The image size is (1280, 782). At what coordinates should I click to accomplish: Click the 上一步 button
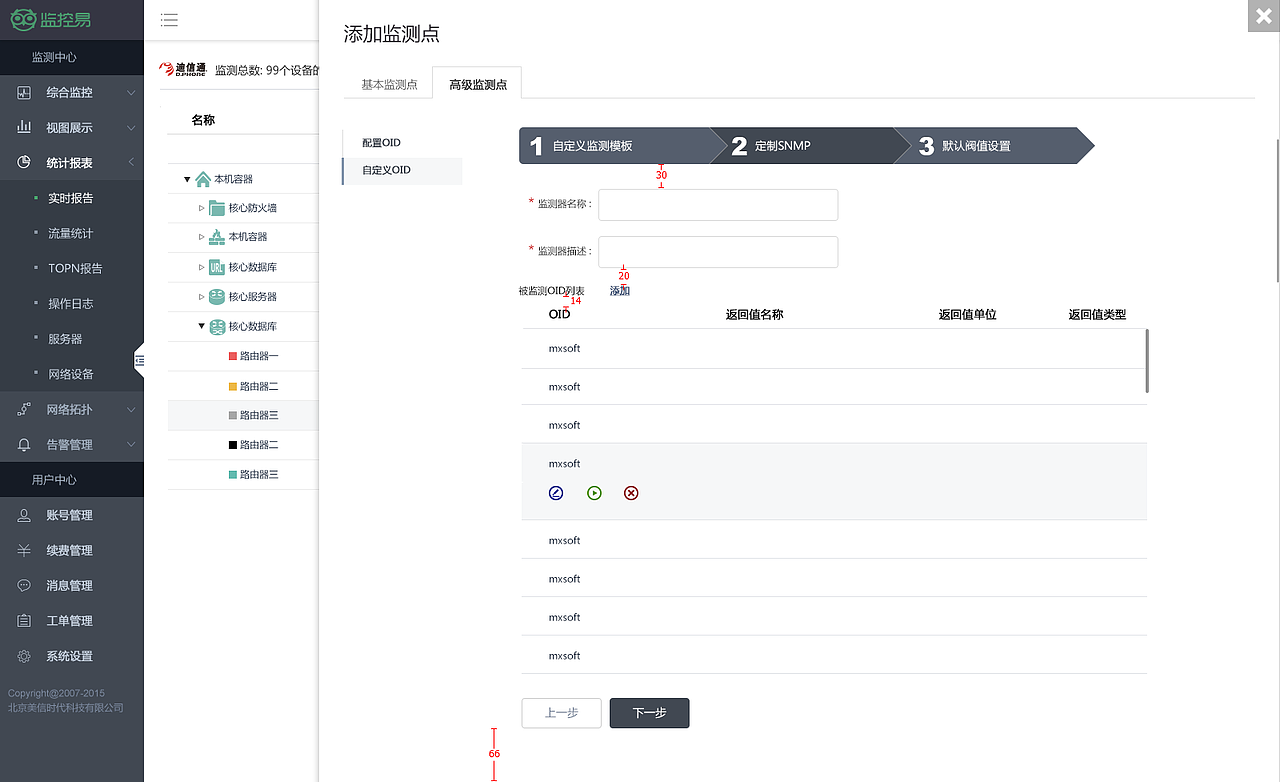pyautogui.click(x=561, y=713)
